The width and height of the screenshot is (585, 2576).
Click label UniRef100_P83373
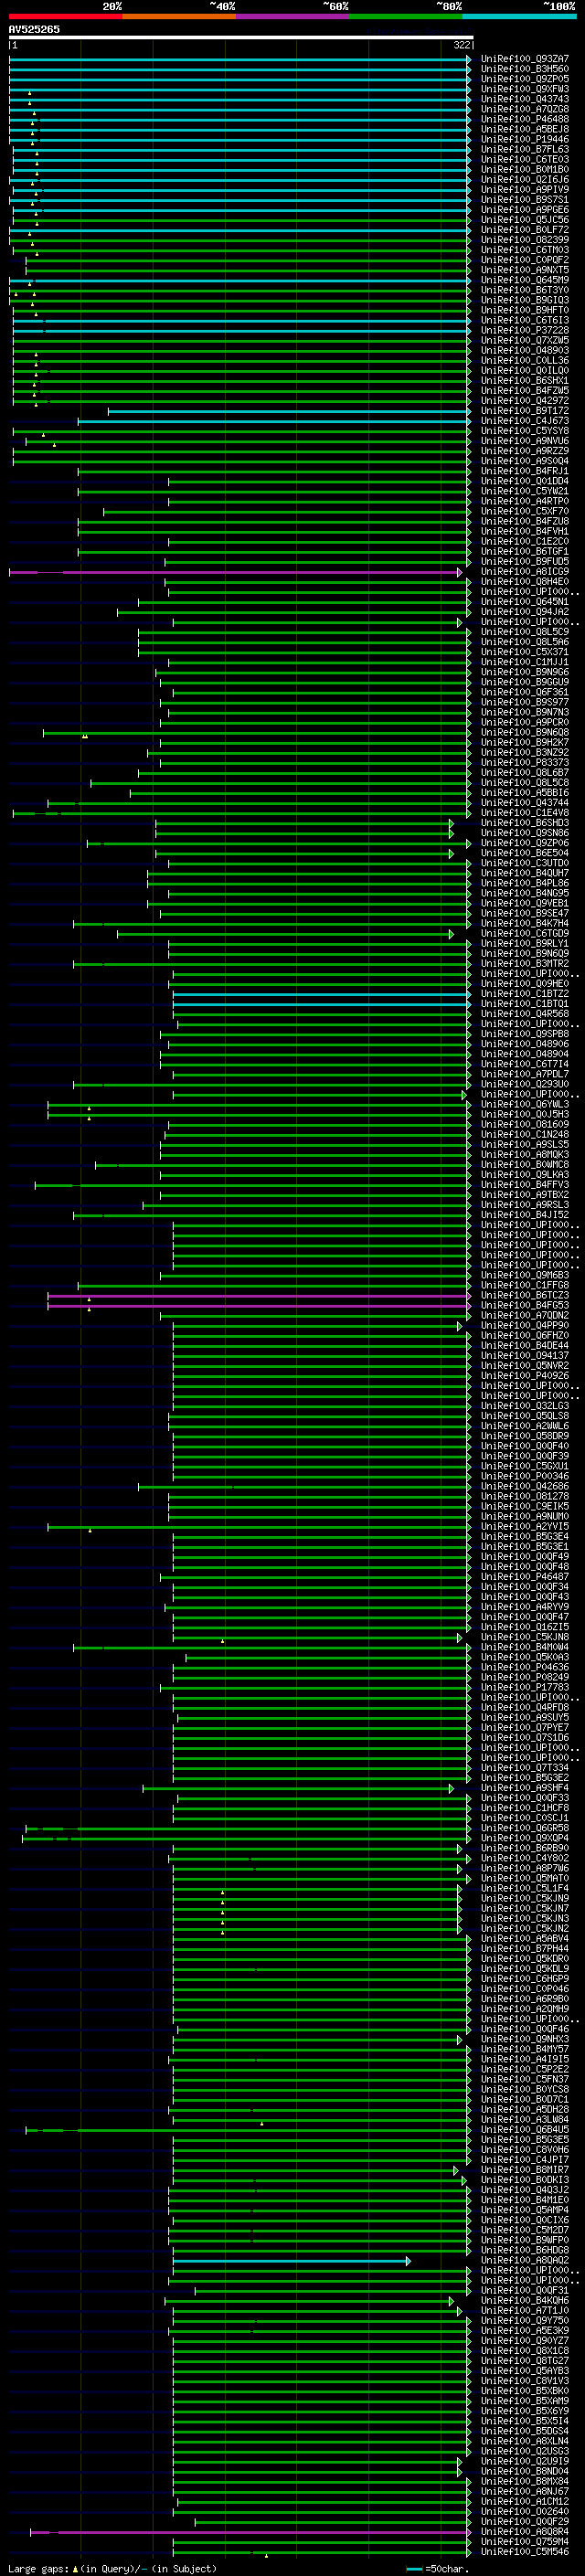[525, 763]
